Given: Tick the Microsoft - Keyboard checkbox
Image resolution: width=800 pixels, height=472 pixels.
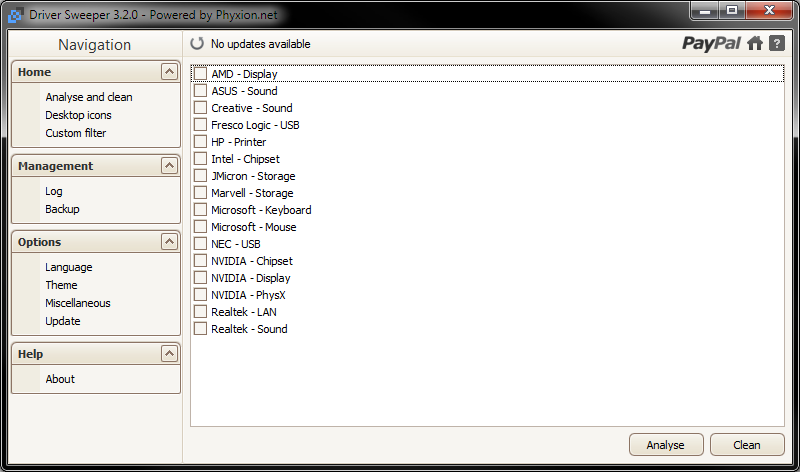Looking at the screenshot, I should coord(201,210).
